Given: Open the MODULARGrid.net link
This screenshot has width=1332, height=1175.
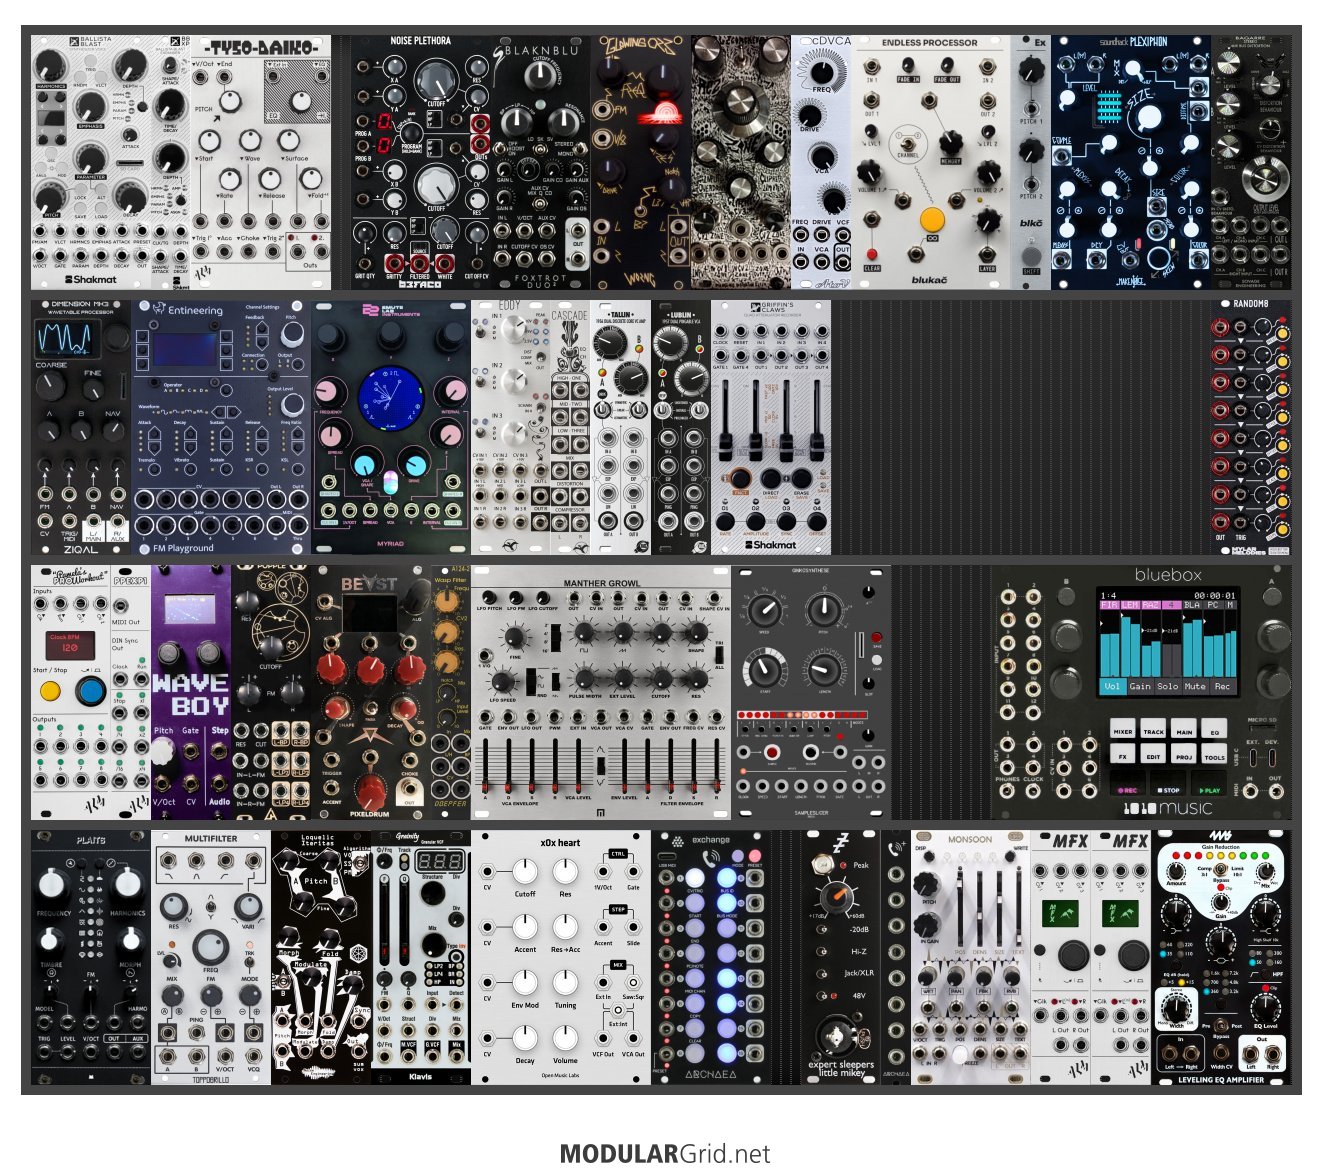Looking at the screenshot, I should click(665, 1154).
